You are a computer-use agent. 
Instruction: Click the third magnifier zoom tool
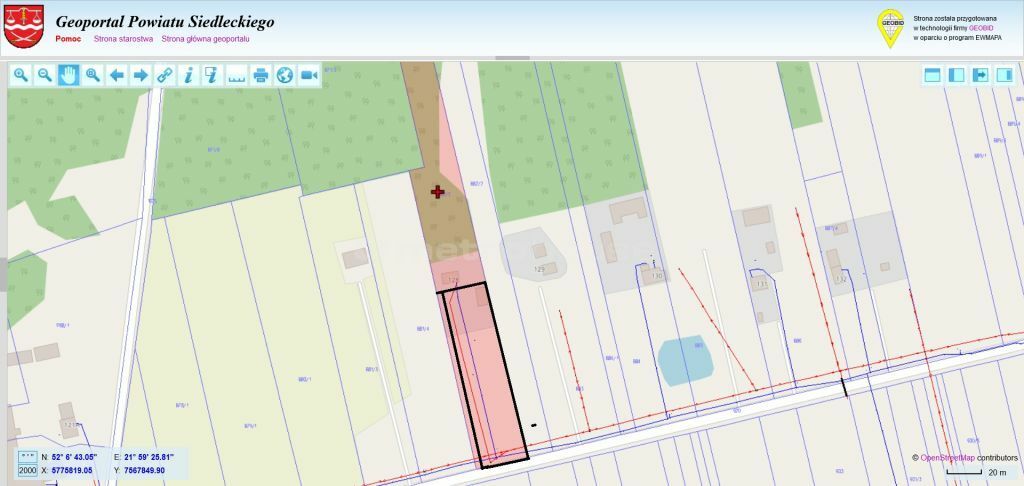(92, 75)
